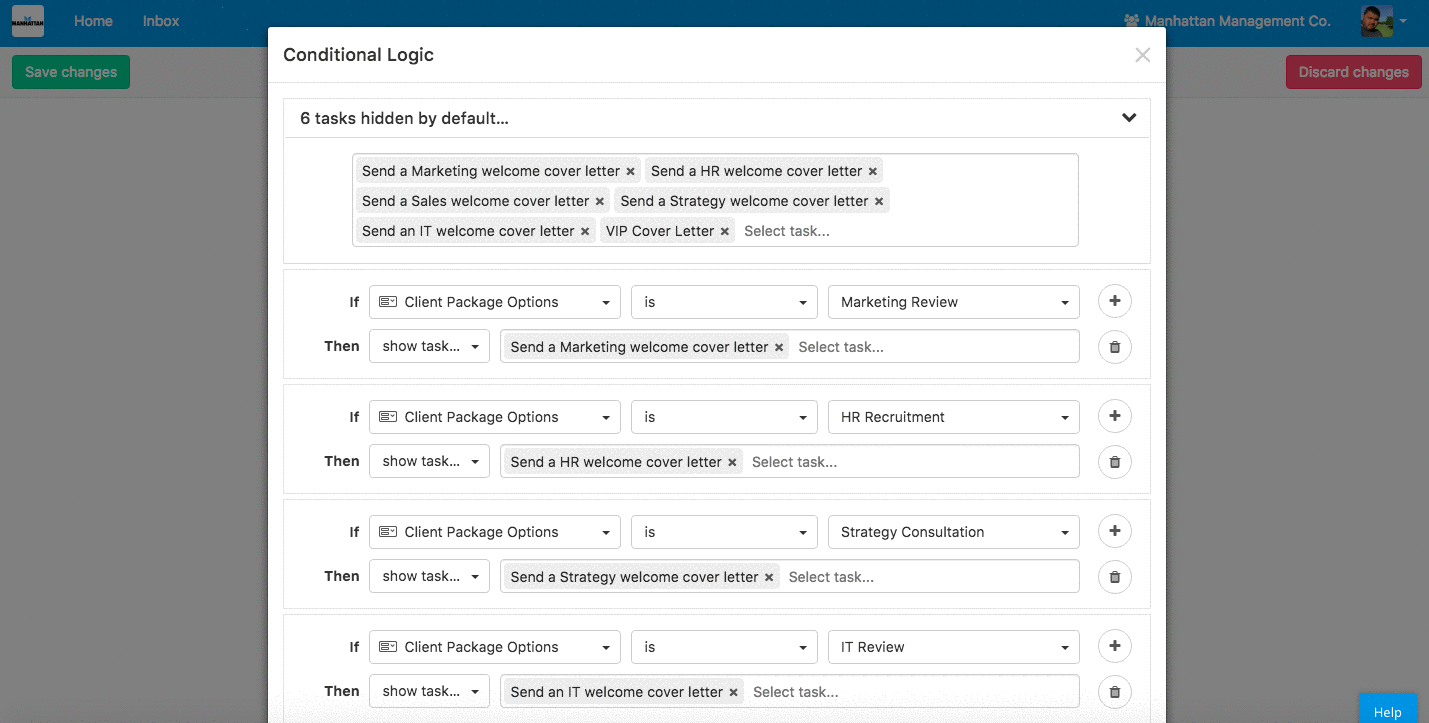Open the Manhattan Management Co. organization link
The width and height of the screenshot is (1429, 723).
point(1227,21)
